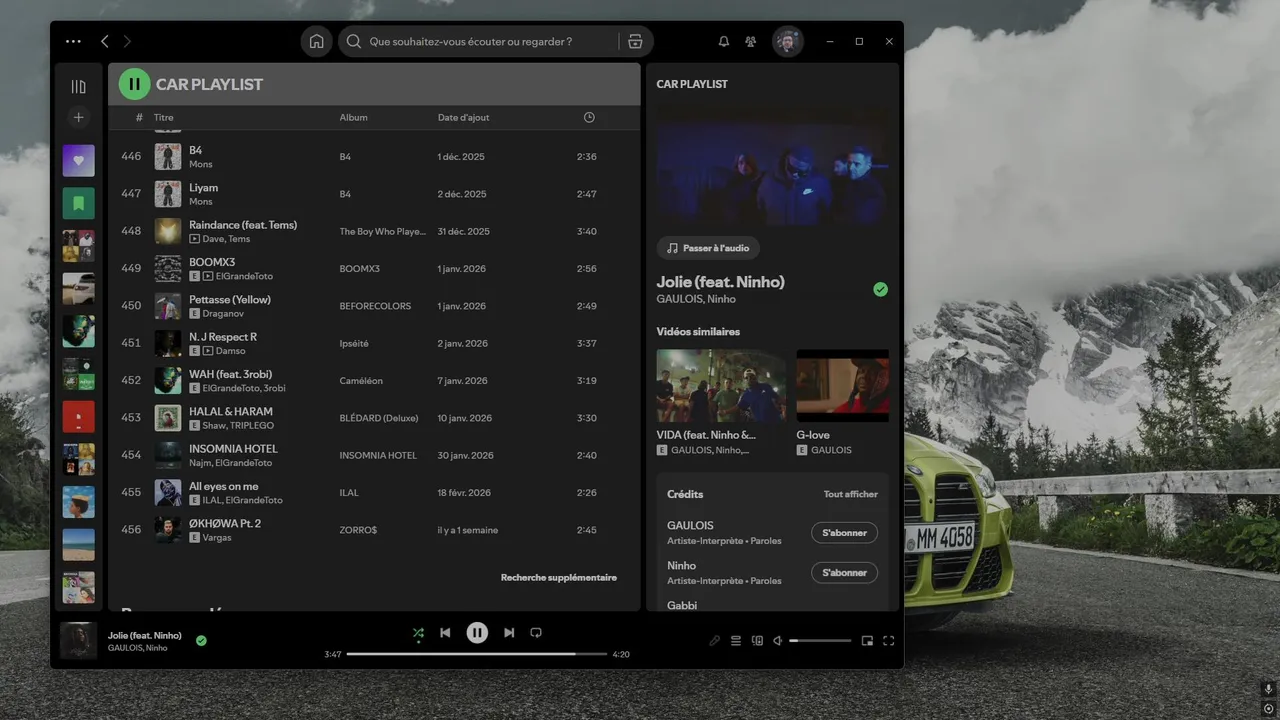The image size is (1280, 720).
Task: Select Pettasse (Yellow) track
Action: click(374, 306)
